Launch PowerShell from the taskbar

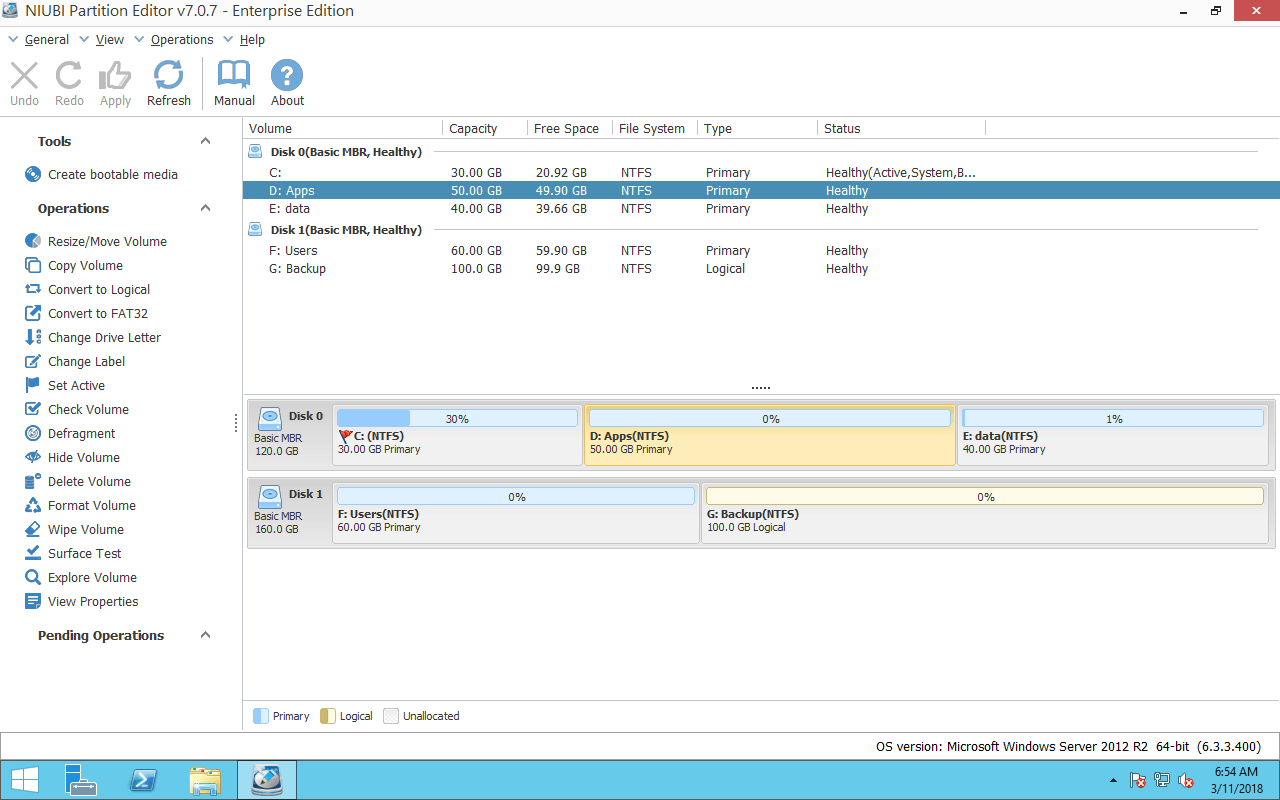click(143, 780)
